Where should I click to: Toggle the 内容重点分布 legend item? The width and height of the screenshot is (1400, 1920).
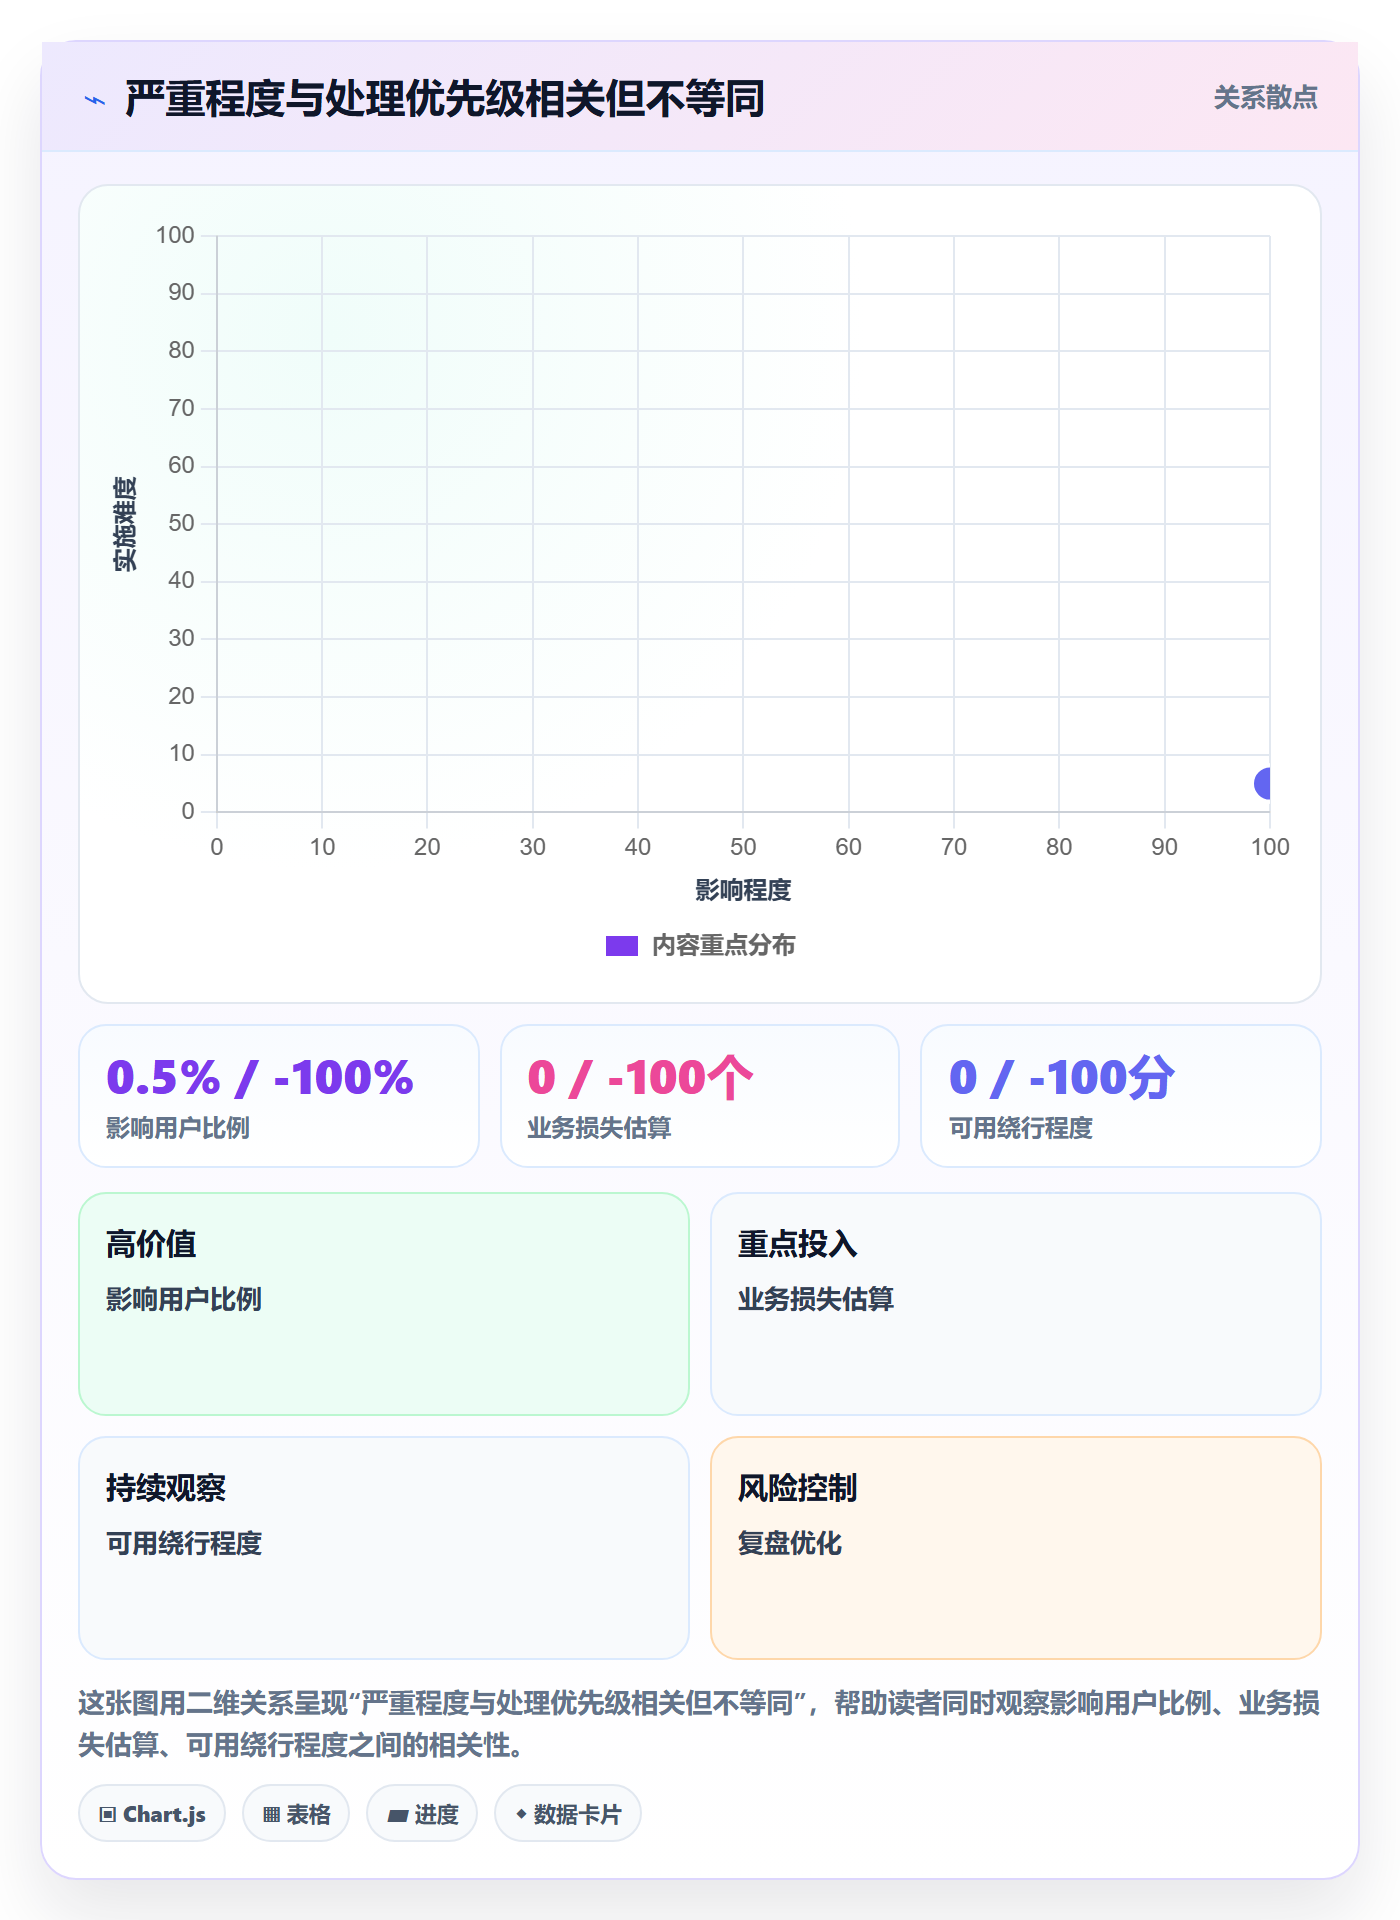coord(700,945)
